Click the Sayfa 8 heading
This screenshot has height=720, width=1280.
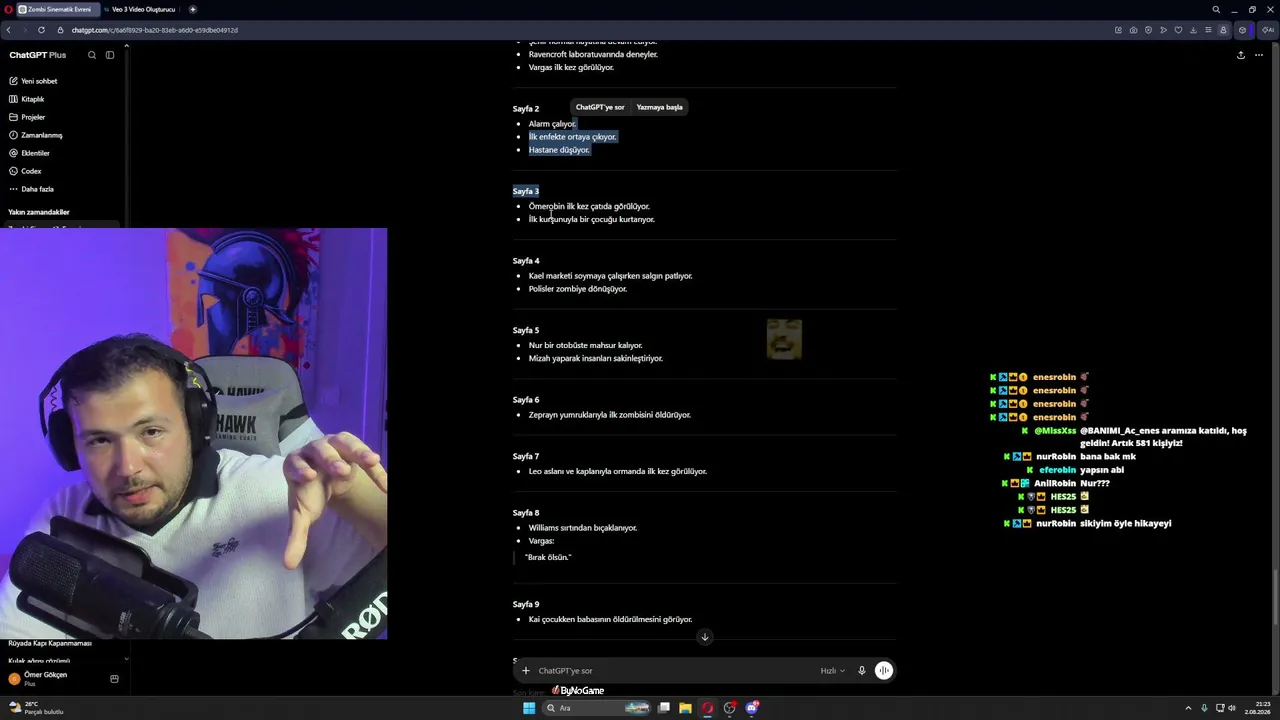tap(526, 513)
